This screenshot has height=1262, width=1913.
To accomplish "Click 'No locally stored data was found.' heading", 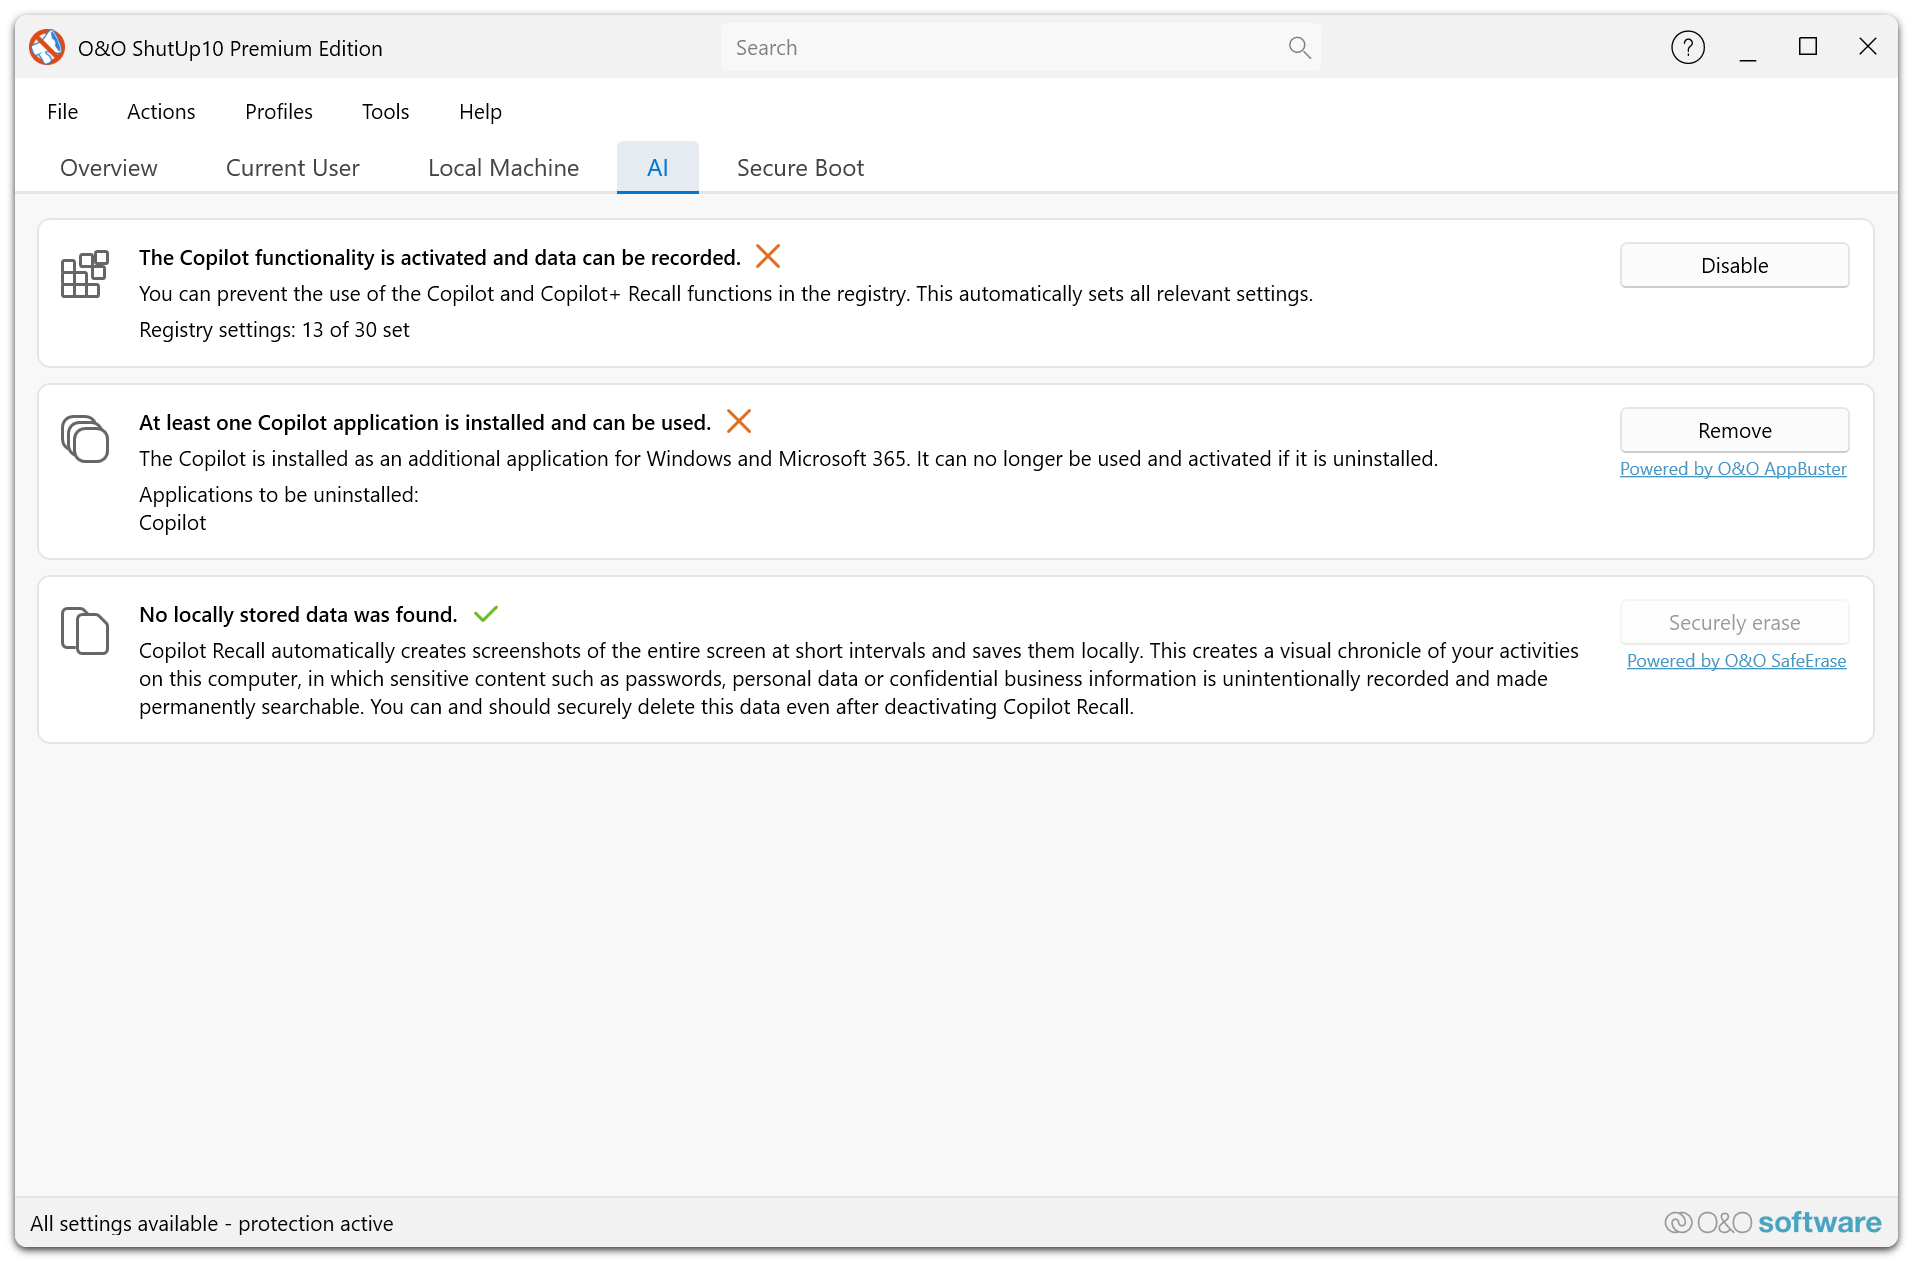I will 298,615.
